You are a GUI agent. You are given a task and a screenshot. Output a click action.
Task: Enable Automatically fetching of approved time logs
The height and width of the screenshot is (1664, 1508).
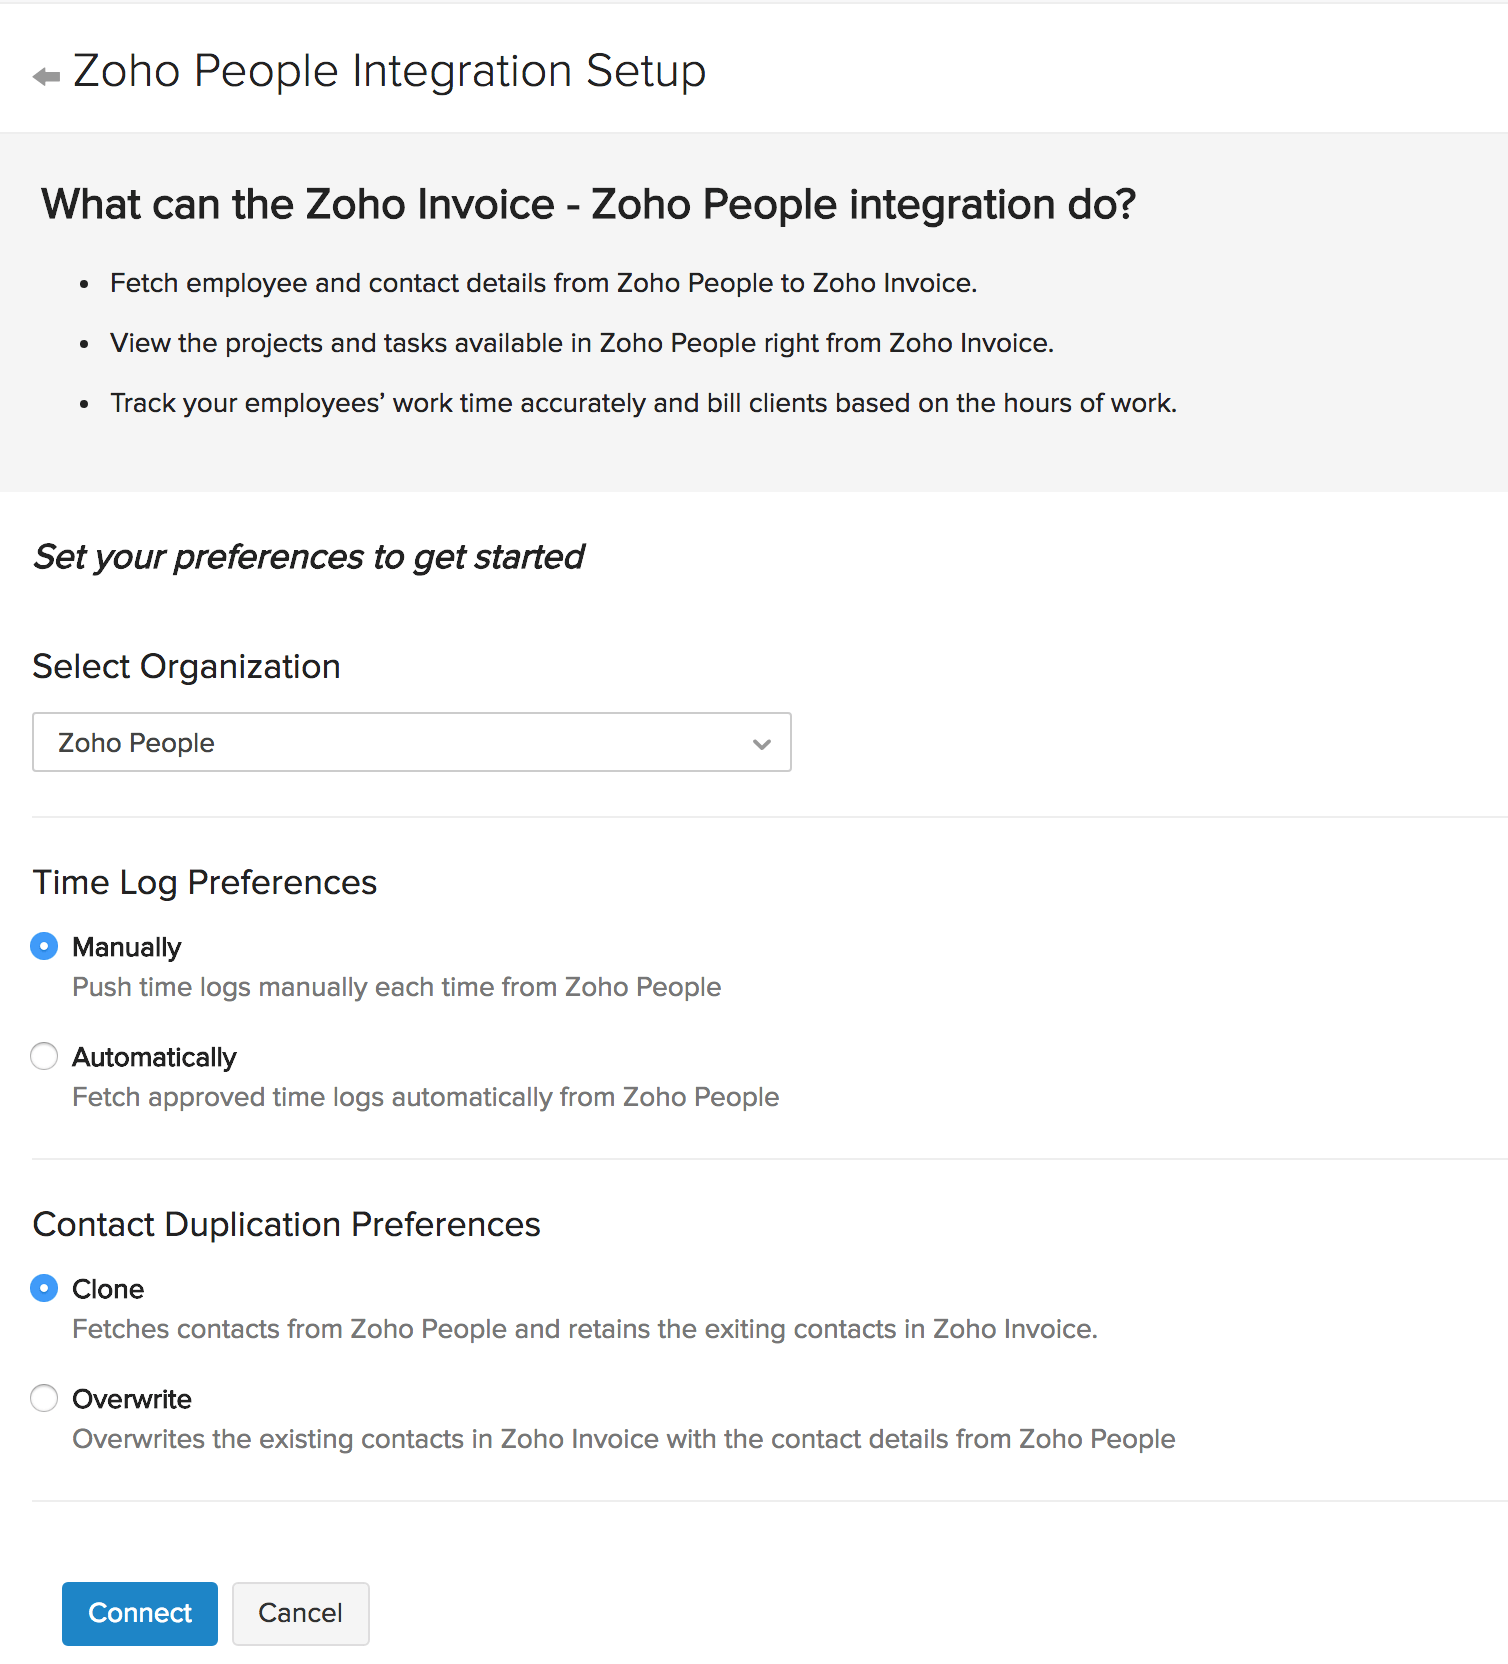click(x=44, y=1056)
